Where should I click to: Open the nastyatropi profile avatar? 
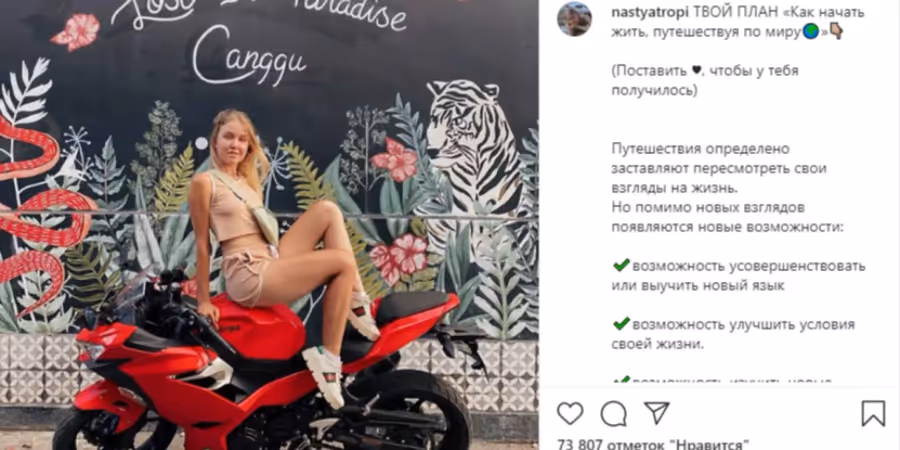[574, 19]
